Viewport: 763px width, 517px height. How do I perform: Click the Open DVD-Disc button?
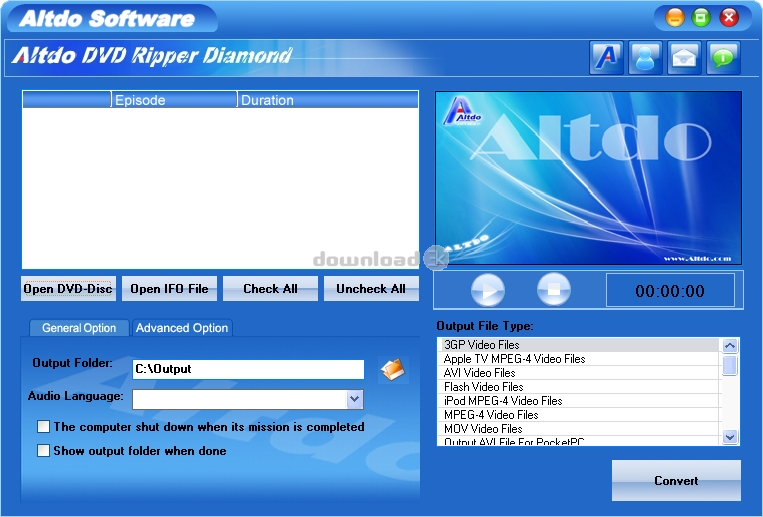pyautogui.click(x=68, y=289)
